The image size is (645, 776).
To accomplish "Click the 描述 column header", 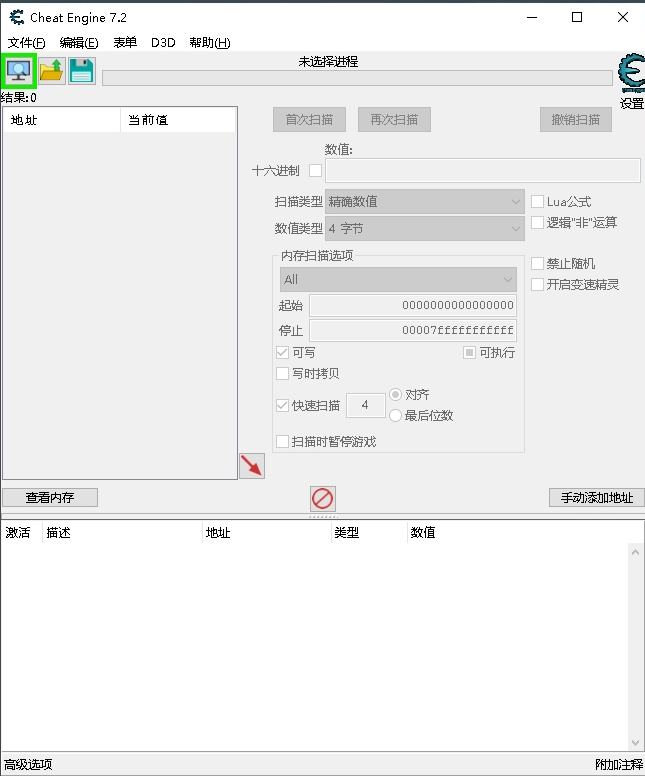I will 122,533.
